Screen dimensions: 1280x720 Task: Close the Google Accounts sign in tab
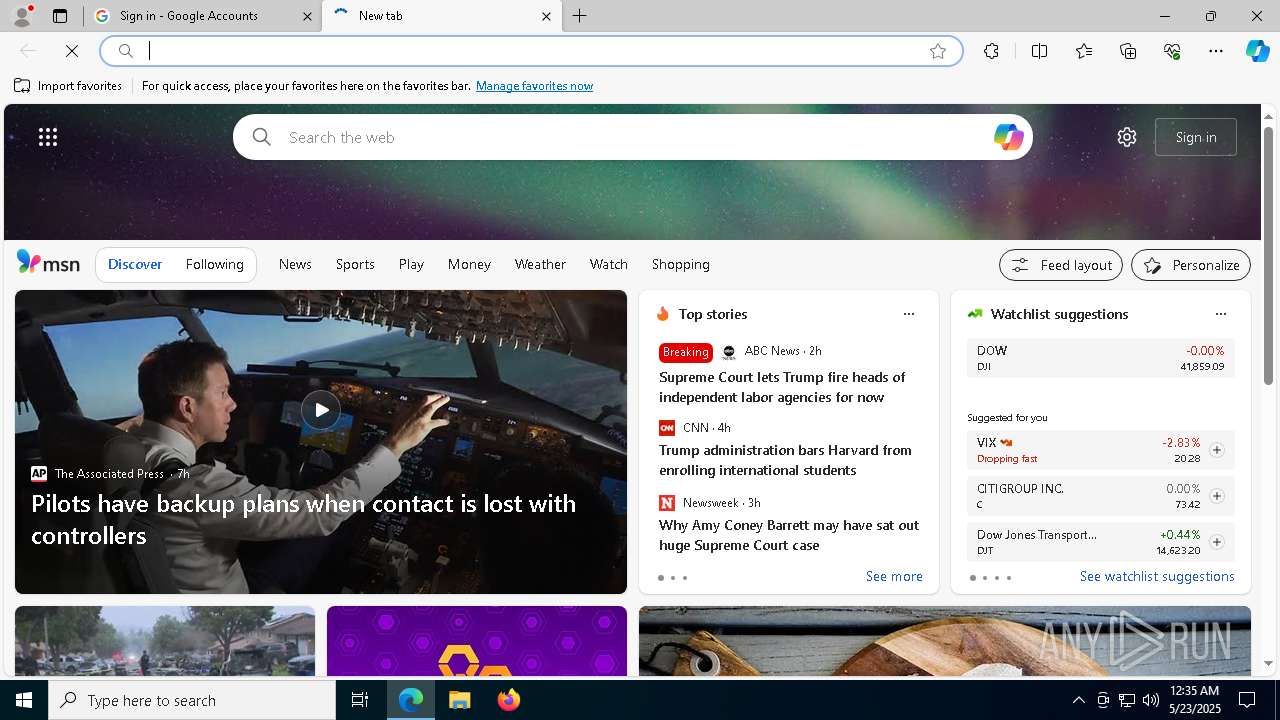coord(307,16)
